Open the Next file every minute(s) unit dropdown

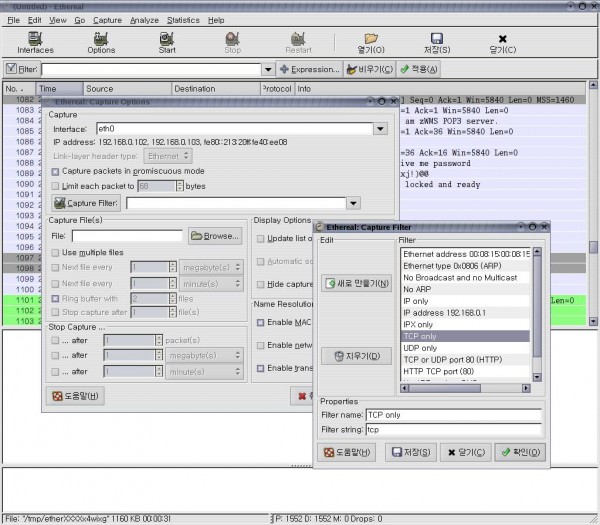tap(211, 284)
